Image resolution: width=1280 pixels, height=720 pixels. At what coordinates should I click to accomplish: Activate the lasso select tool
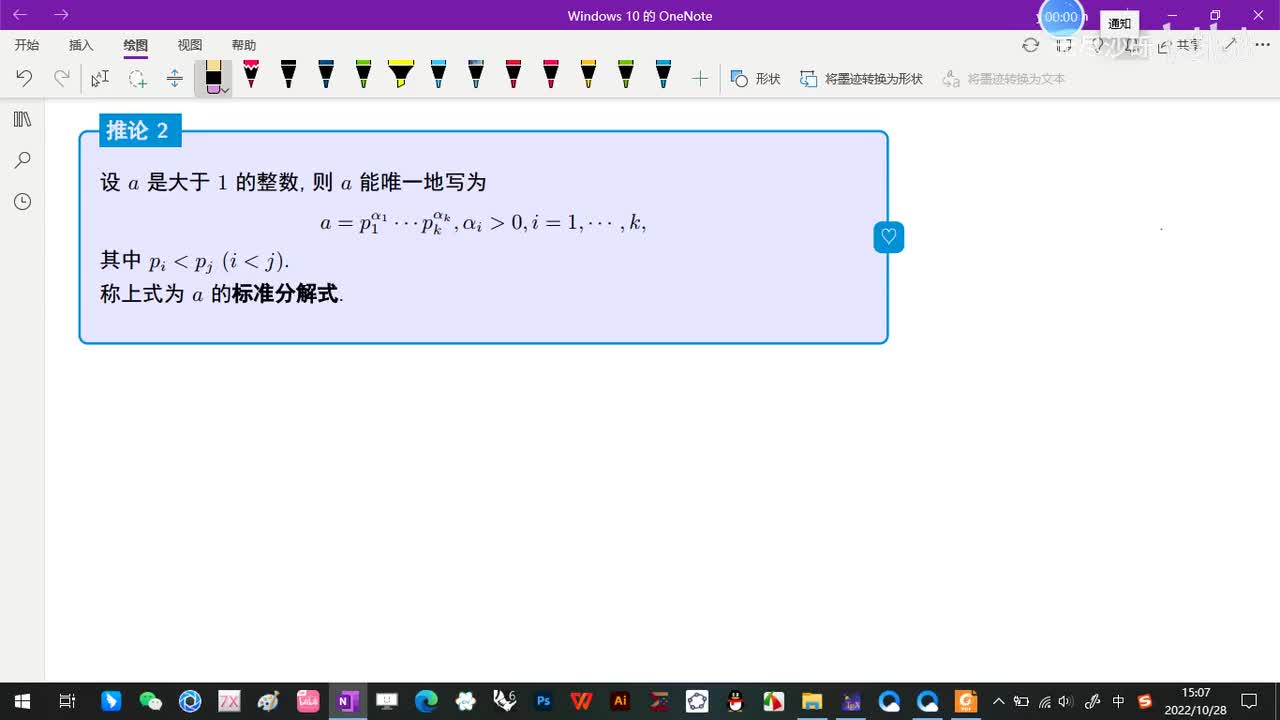(137, 78)
